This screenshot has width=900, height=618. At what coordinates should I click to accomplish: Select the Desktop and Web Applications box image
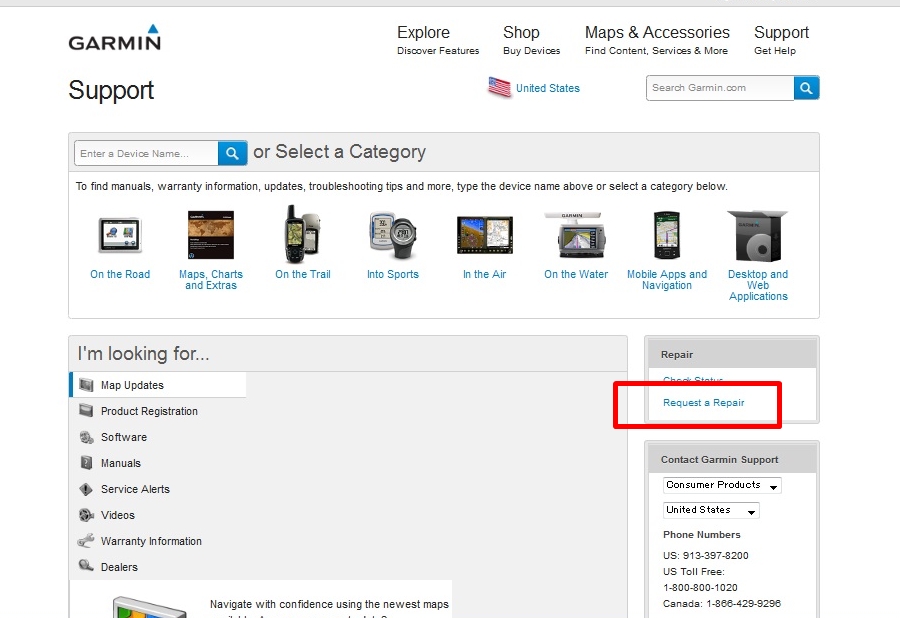pyautogui.click(x=758, y=236)
